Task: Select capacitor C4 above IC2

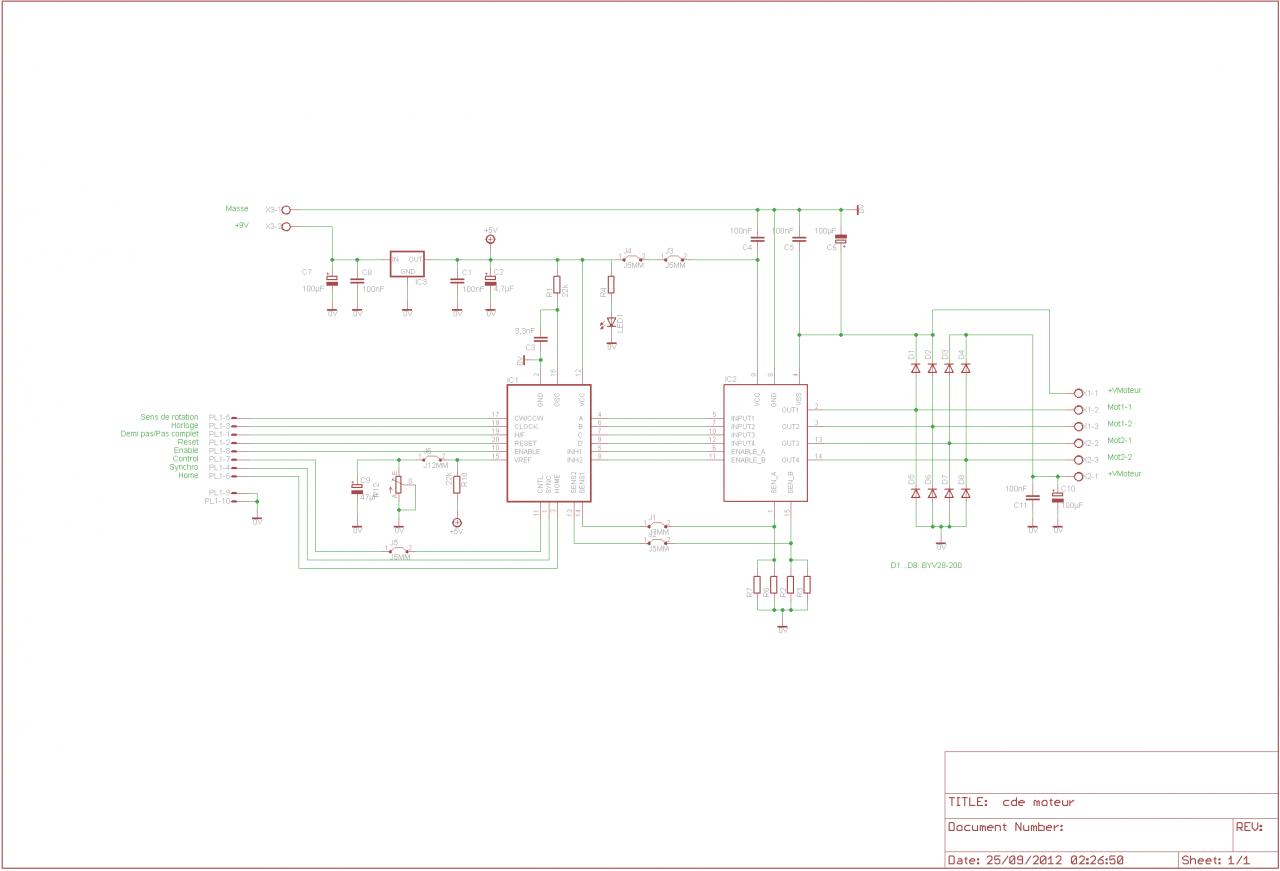Action: (x=757, y=238)
